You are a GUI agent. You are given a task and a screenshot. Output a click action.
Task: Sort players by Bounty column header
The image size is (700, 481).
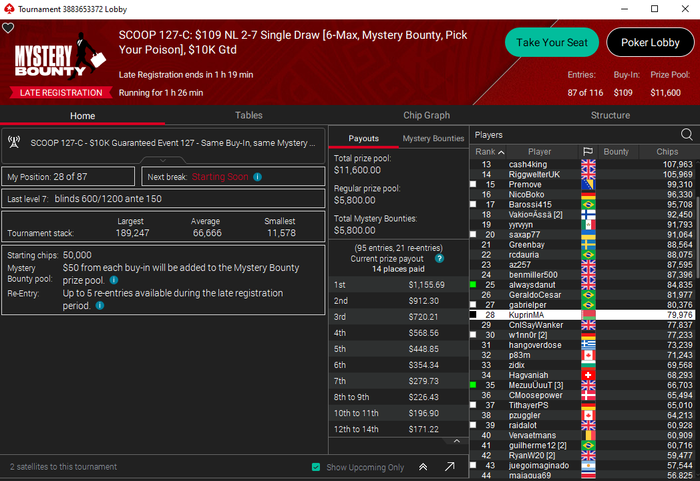[616, 152]
